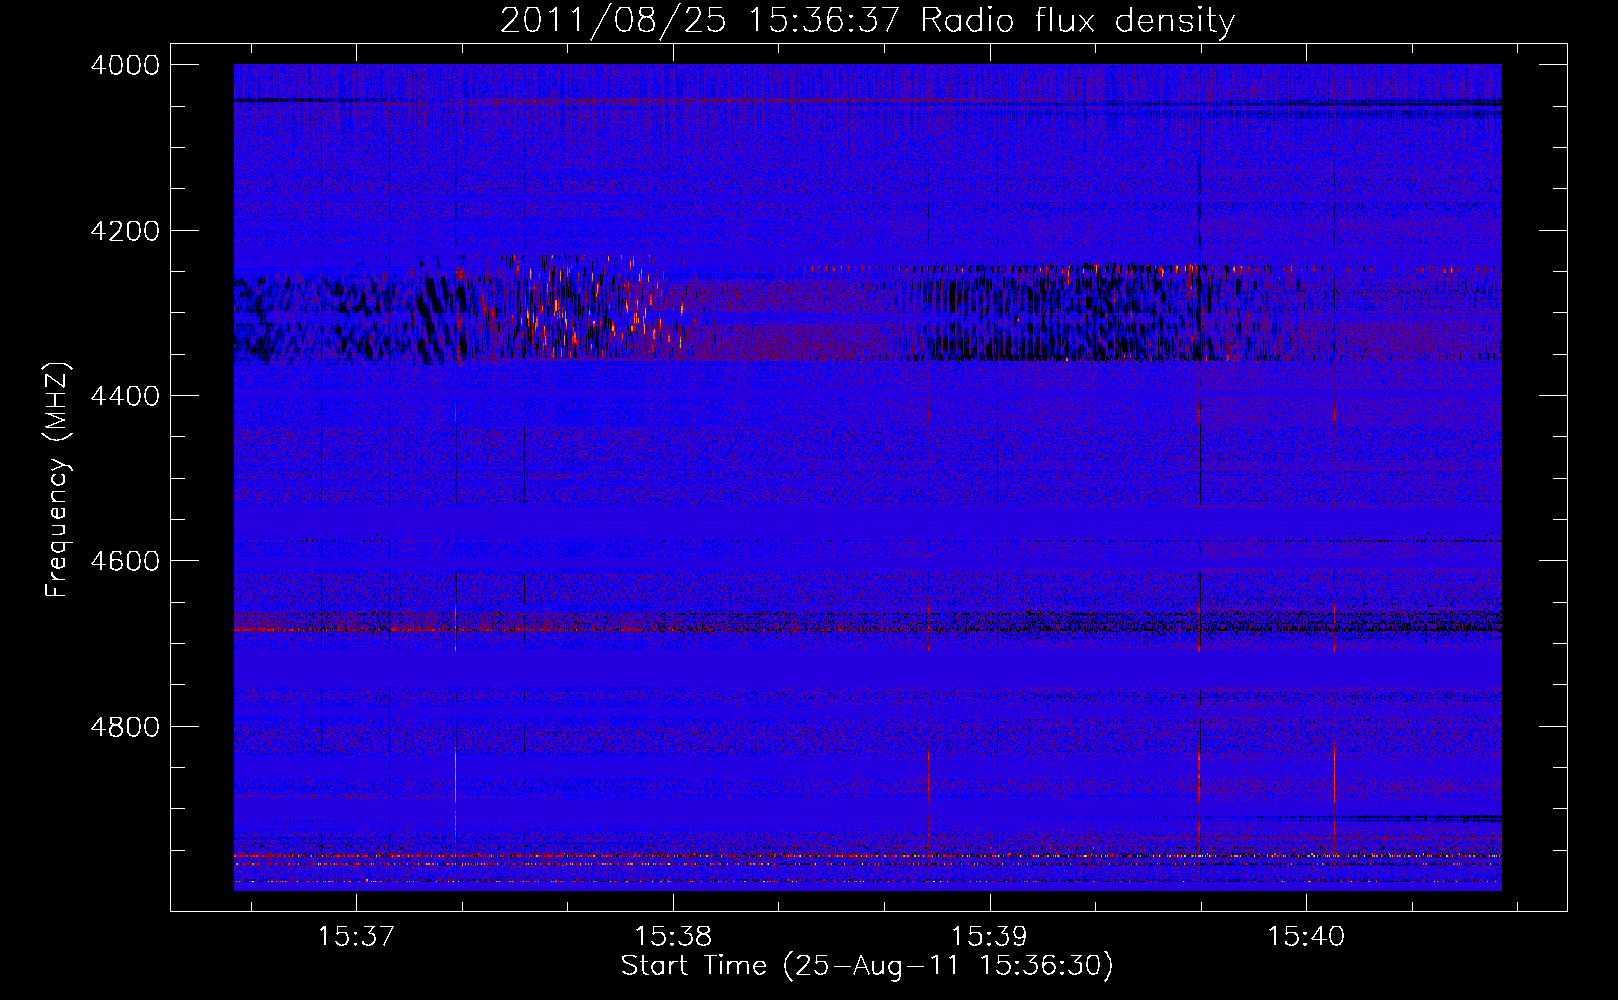Viewport: 1618px width, 1000px height.
Task: Click the 15:40 time axis label
Action: click(1306, 937)
